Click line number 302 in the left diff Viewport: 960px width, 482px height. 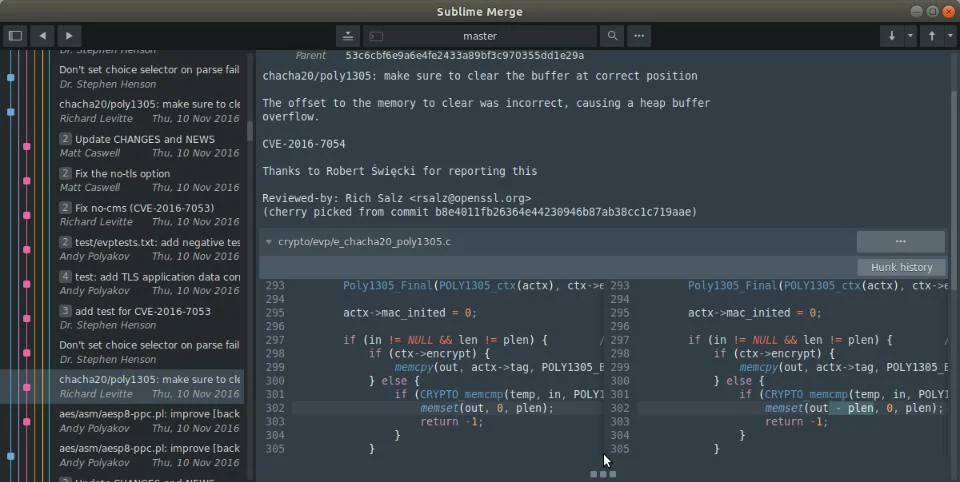point(275,409)
